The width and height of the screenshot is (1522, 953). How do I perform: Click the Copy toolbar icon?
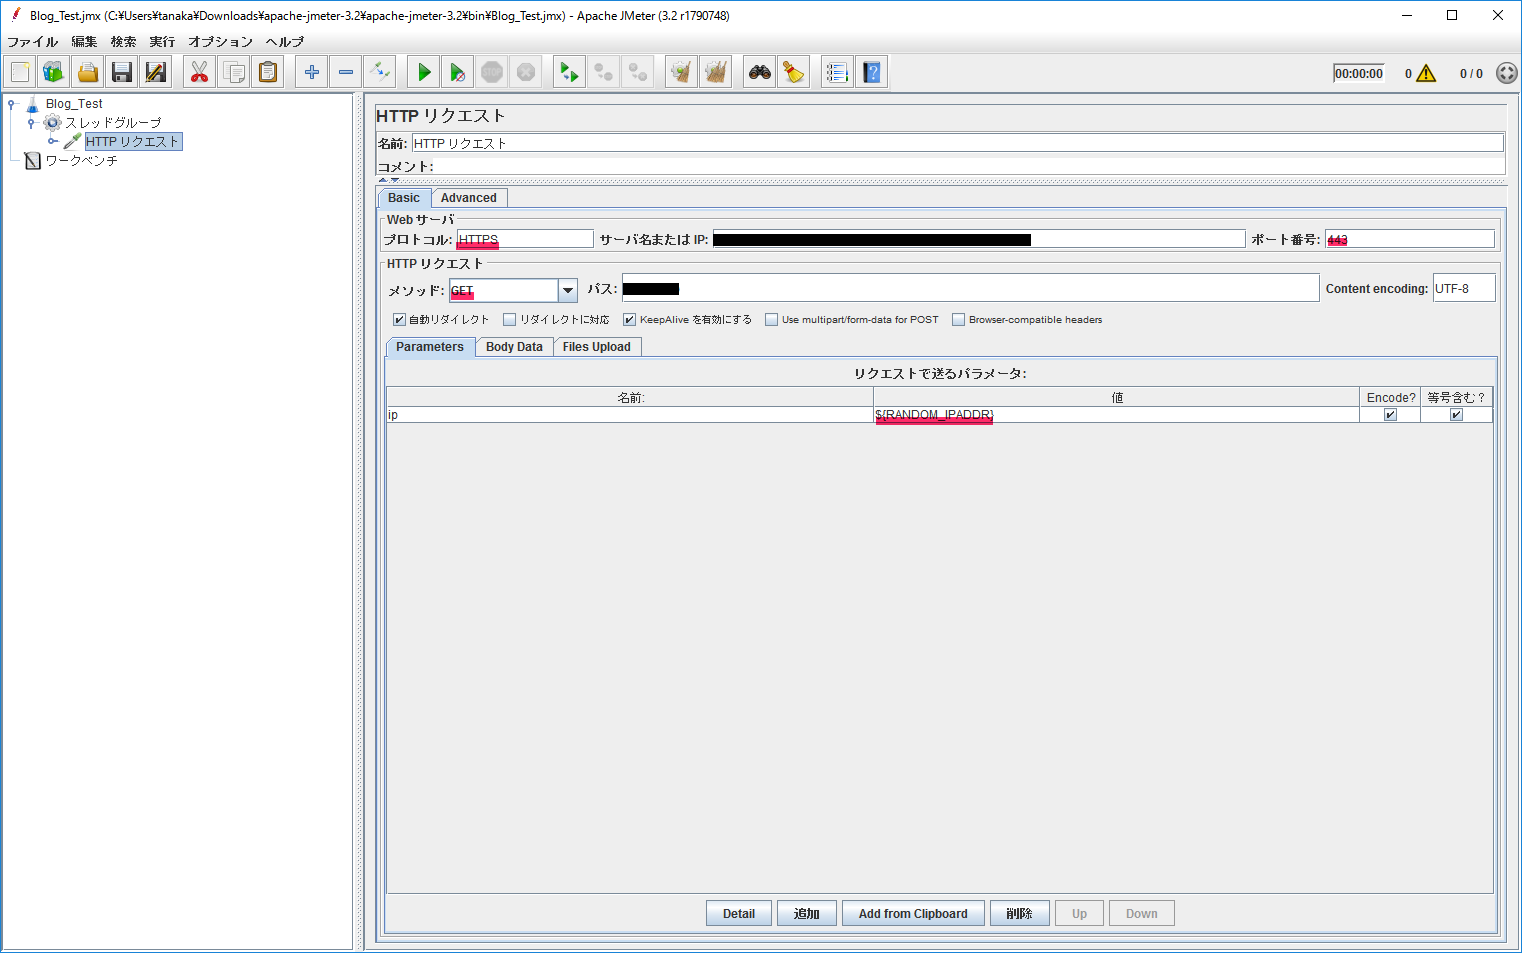(x=234, y=72)
